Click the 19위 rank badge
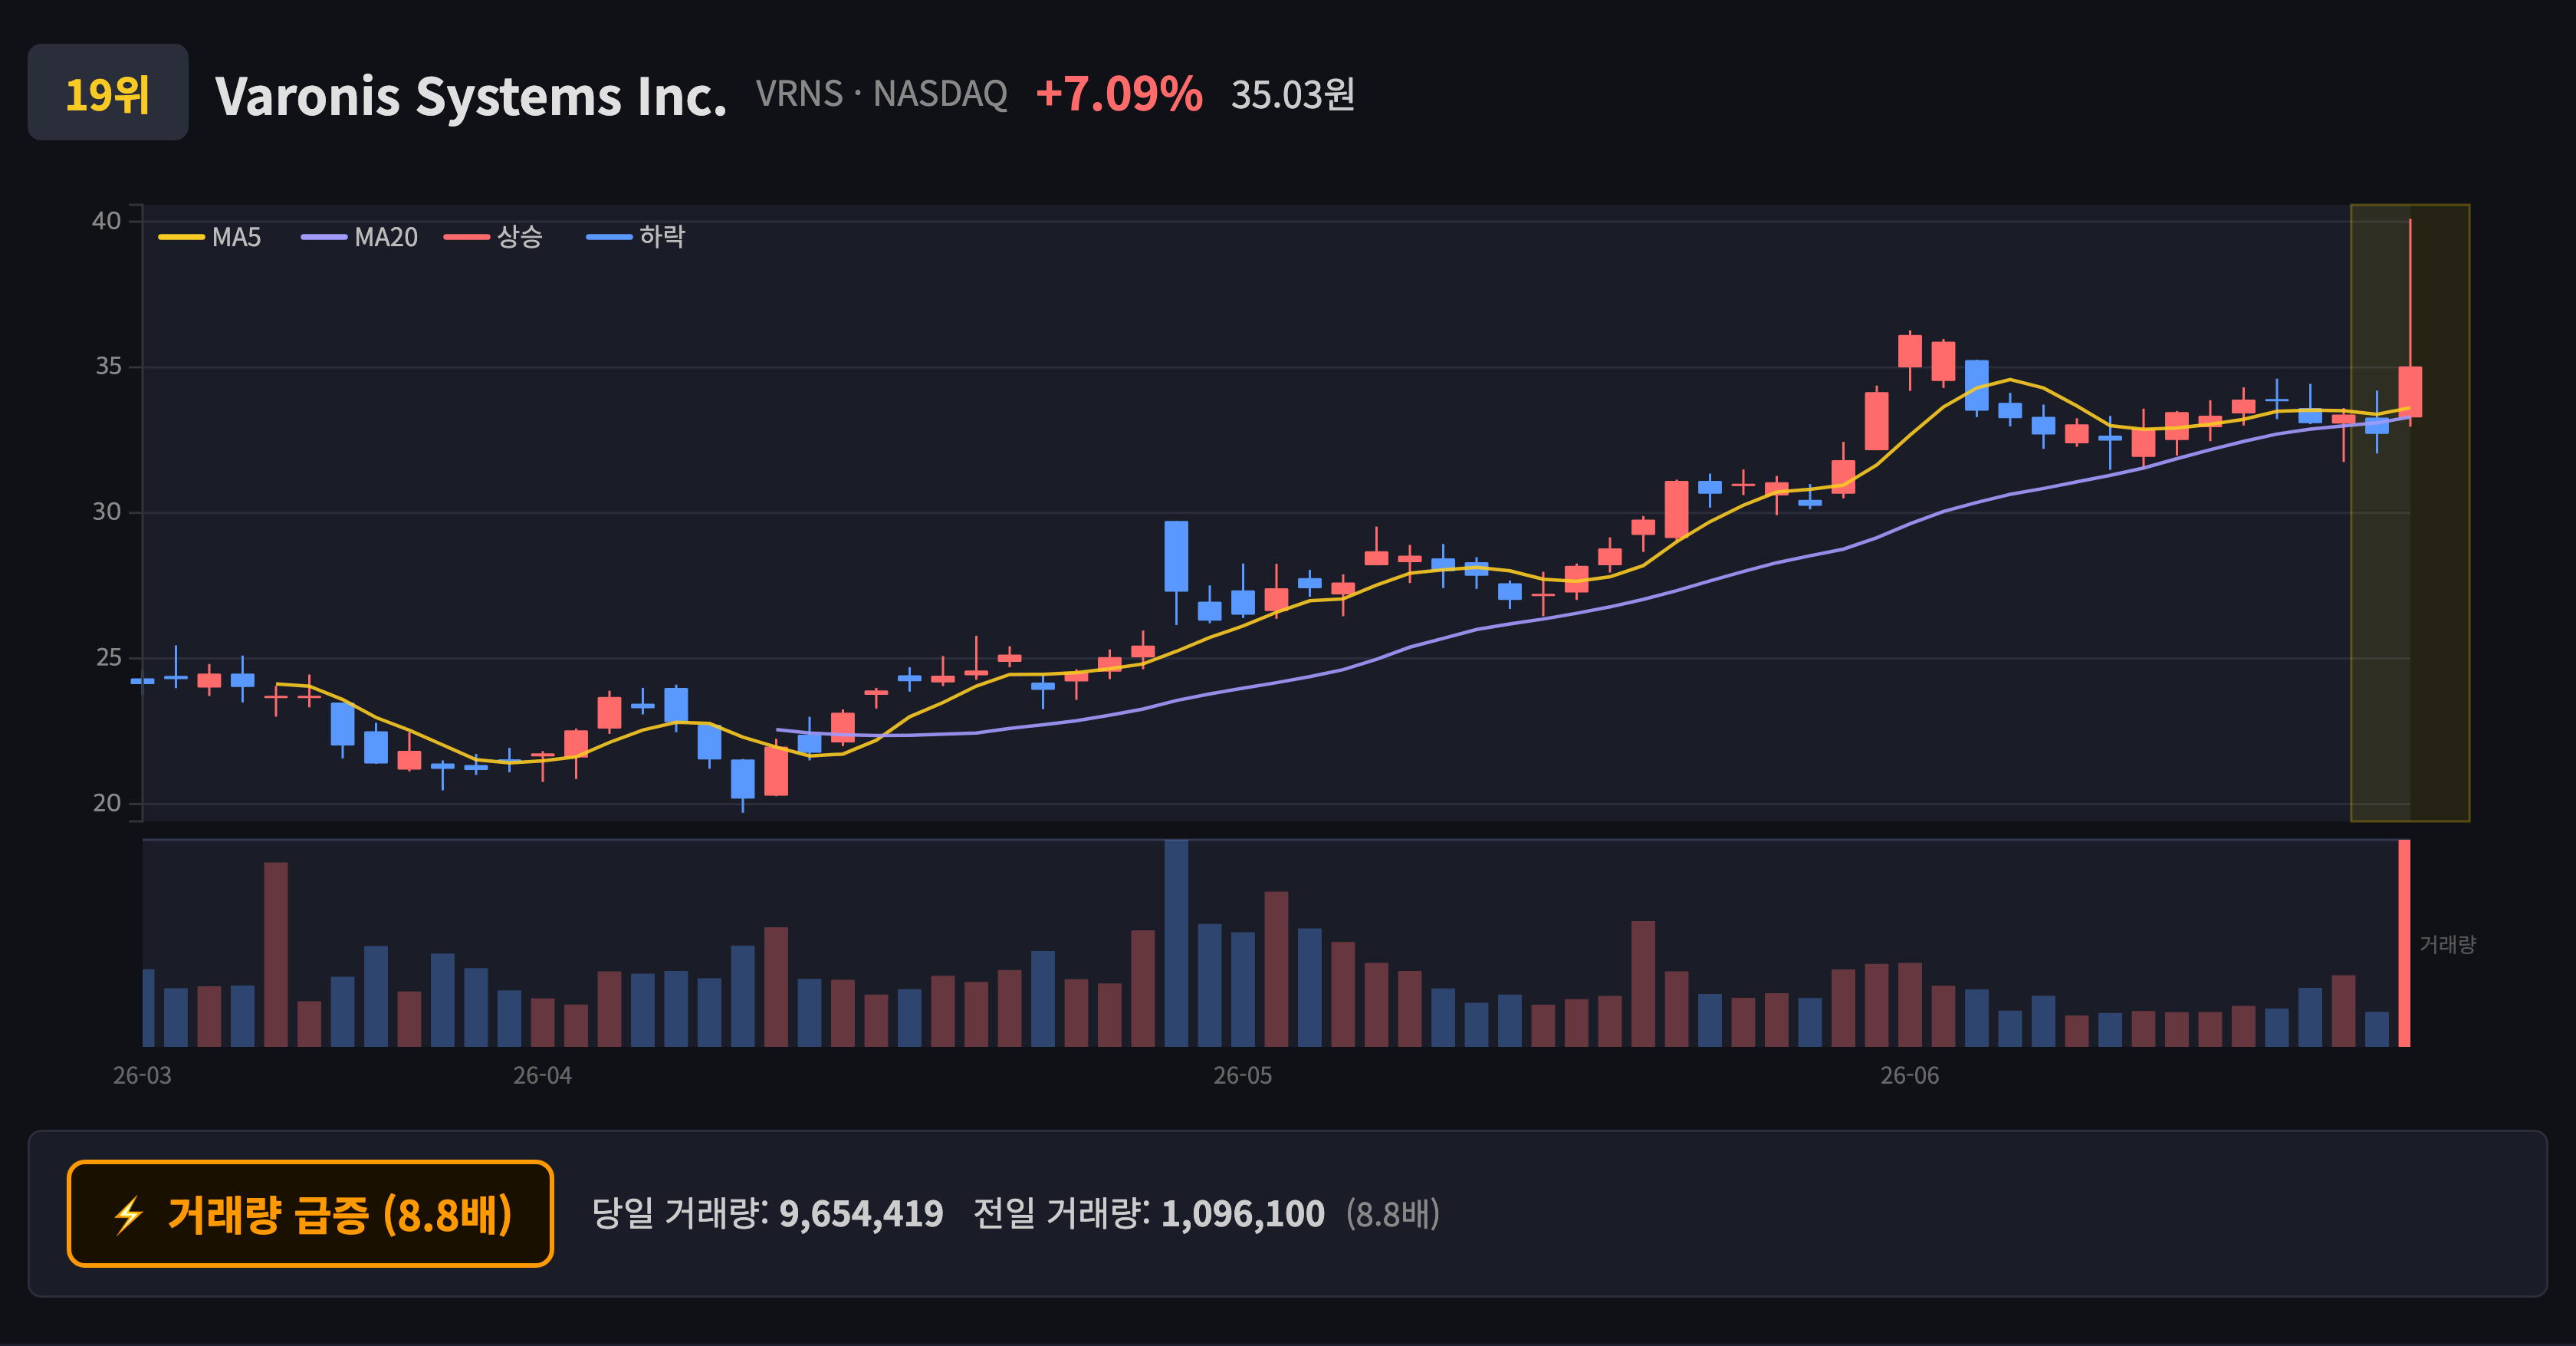Image resolution: width=2576 pixels, height=1346 pixels. pos(108,92)
